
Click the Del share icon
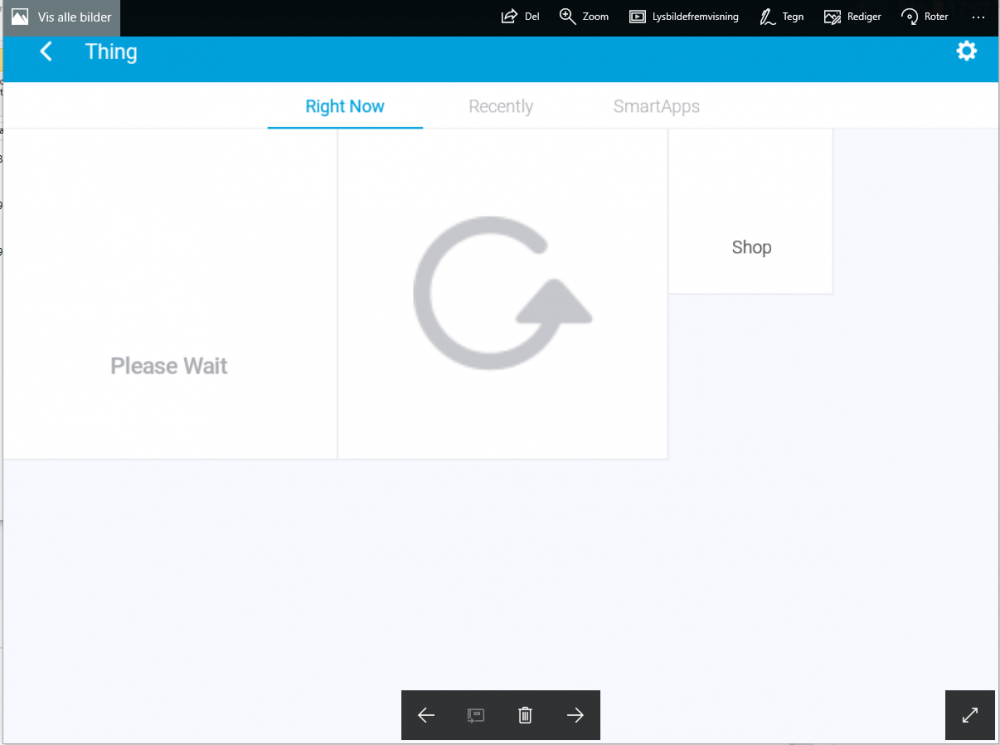point(509,17)
